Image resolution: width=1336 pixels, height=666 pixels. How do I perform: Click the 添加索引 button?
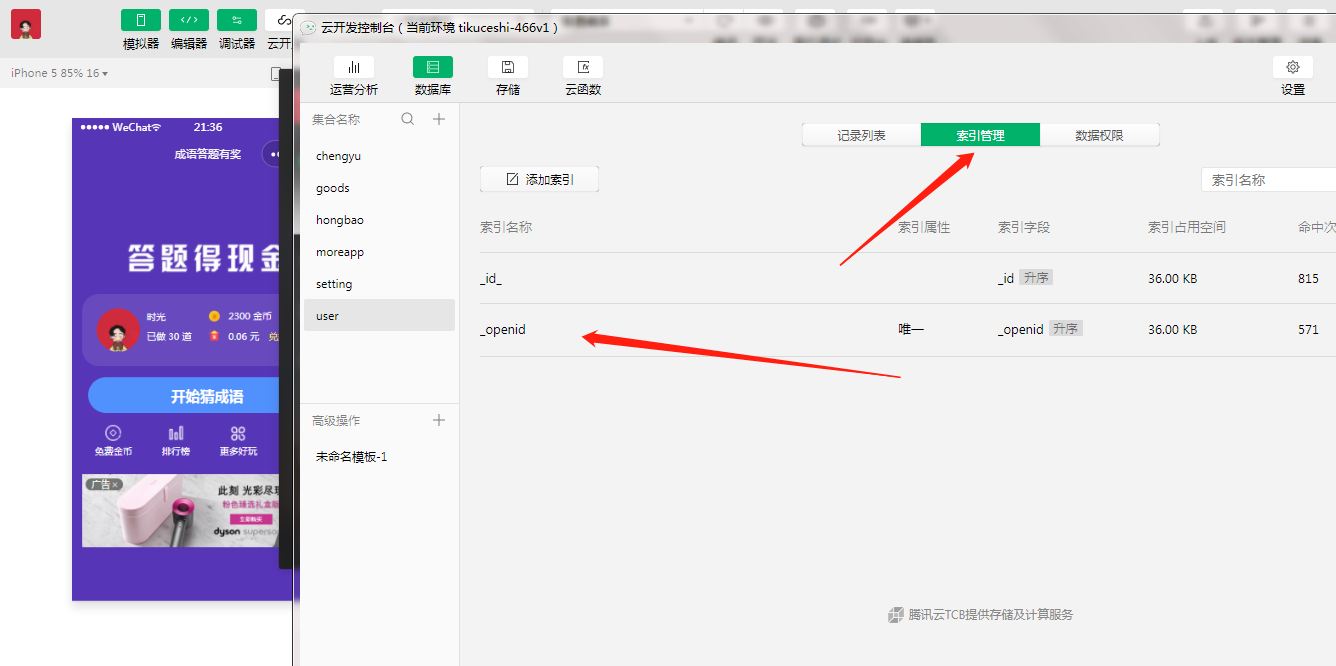(x=539, y=179)
